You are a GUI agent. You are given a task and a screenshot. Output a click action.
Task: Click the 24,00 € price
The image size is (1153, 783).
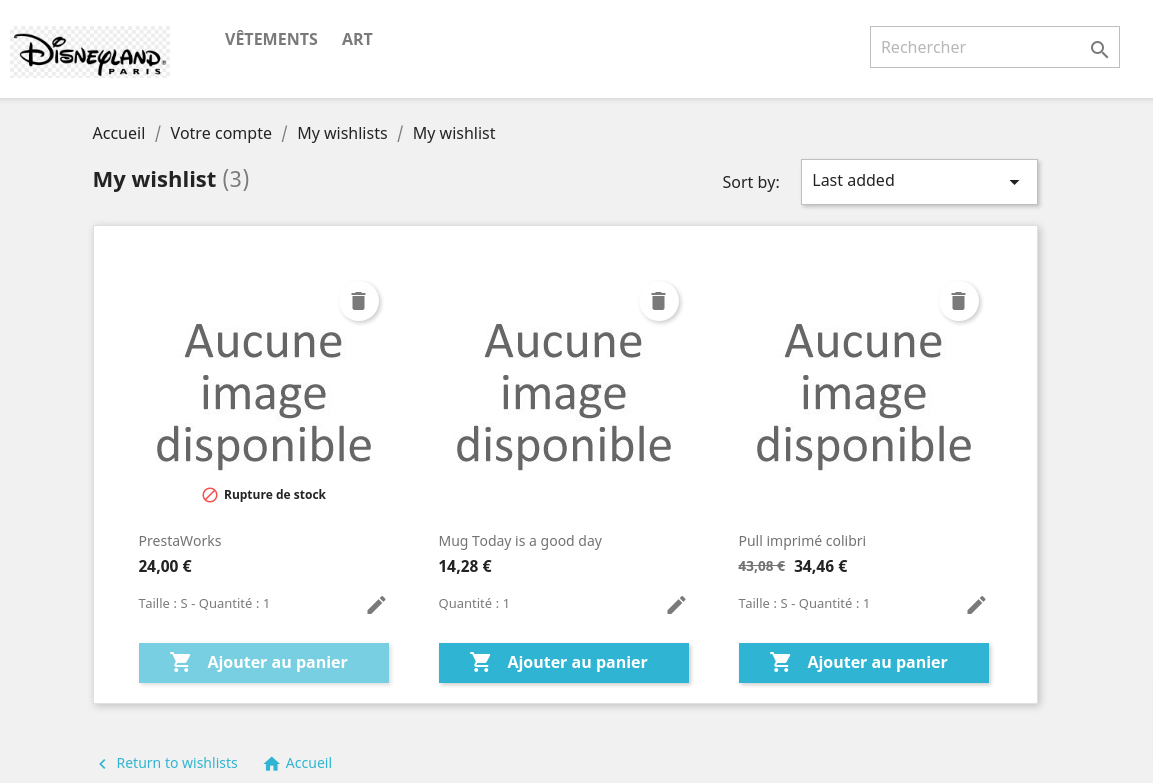pyautogui.click(x=165, y=566)
